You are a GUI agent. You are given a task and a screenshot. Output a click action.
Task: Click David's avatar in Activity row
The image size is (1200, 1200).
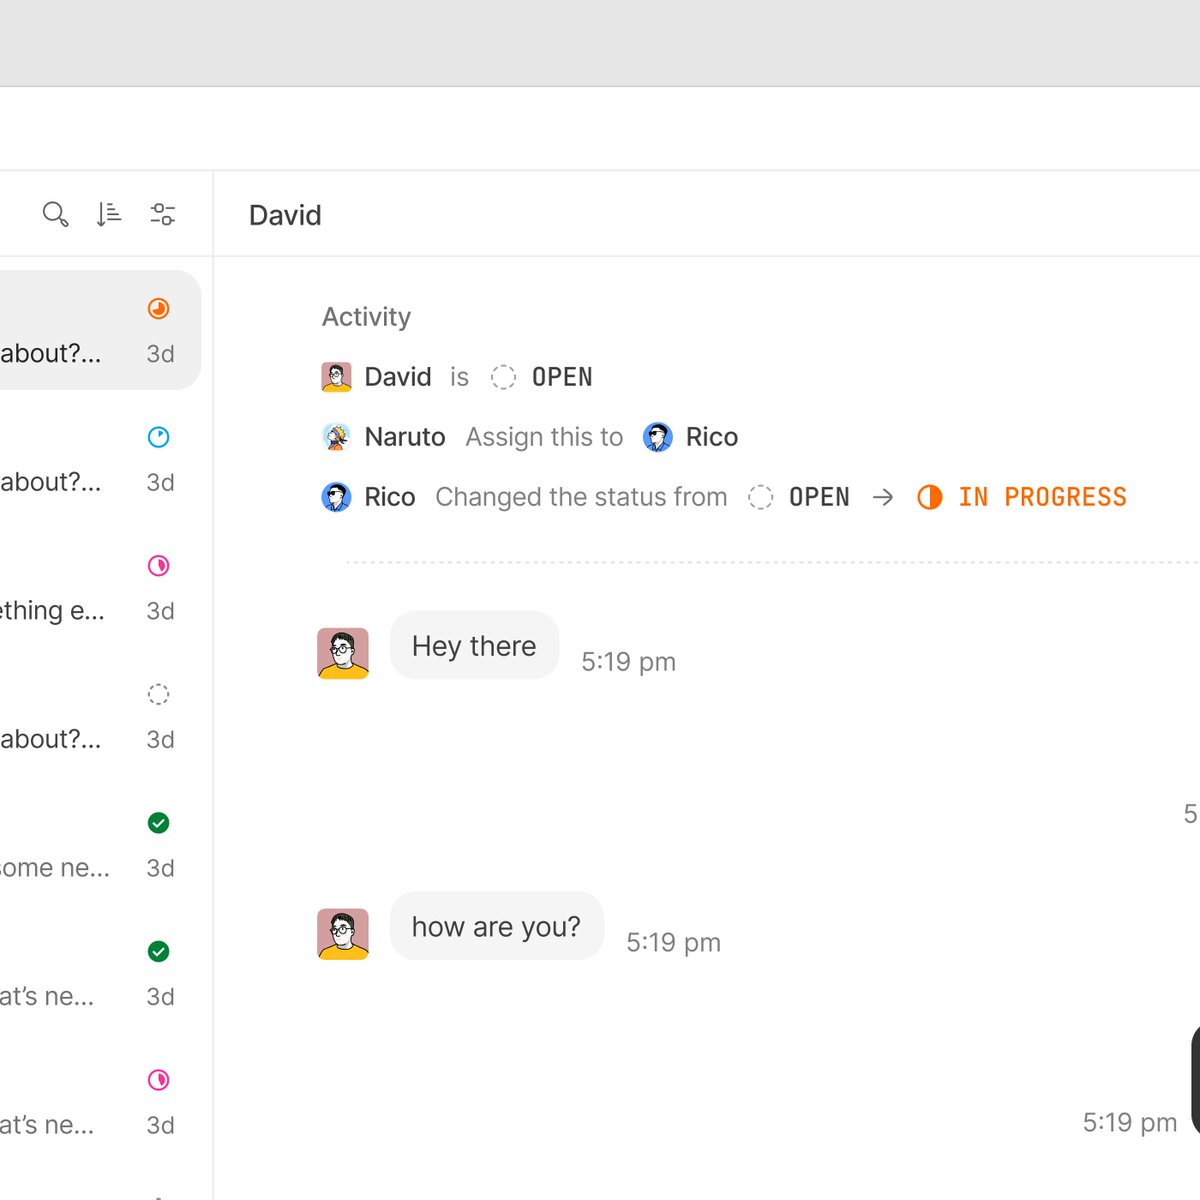pyautogui.click(x=336, y=377)
